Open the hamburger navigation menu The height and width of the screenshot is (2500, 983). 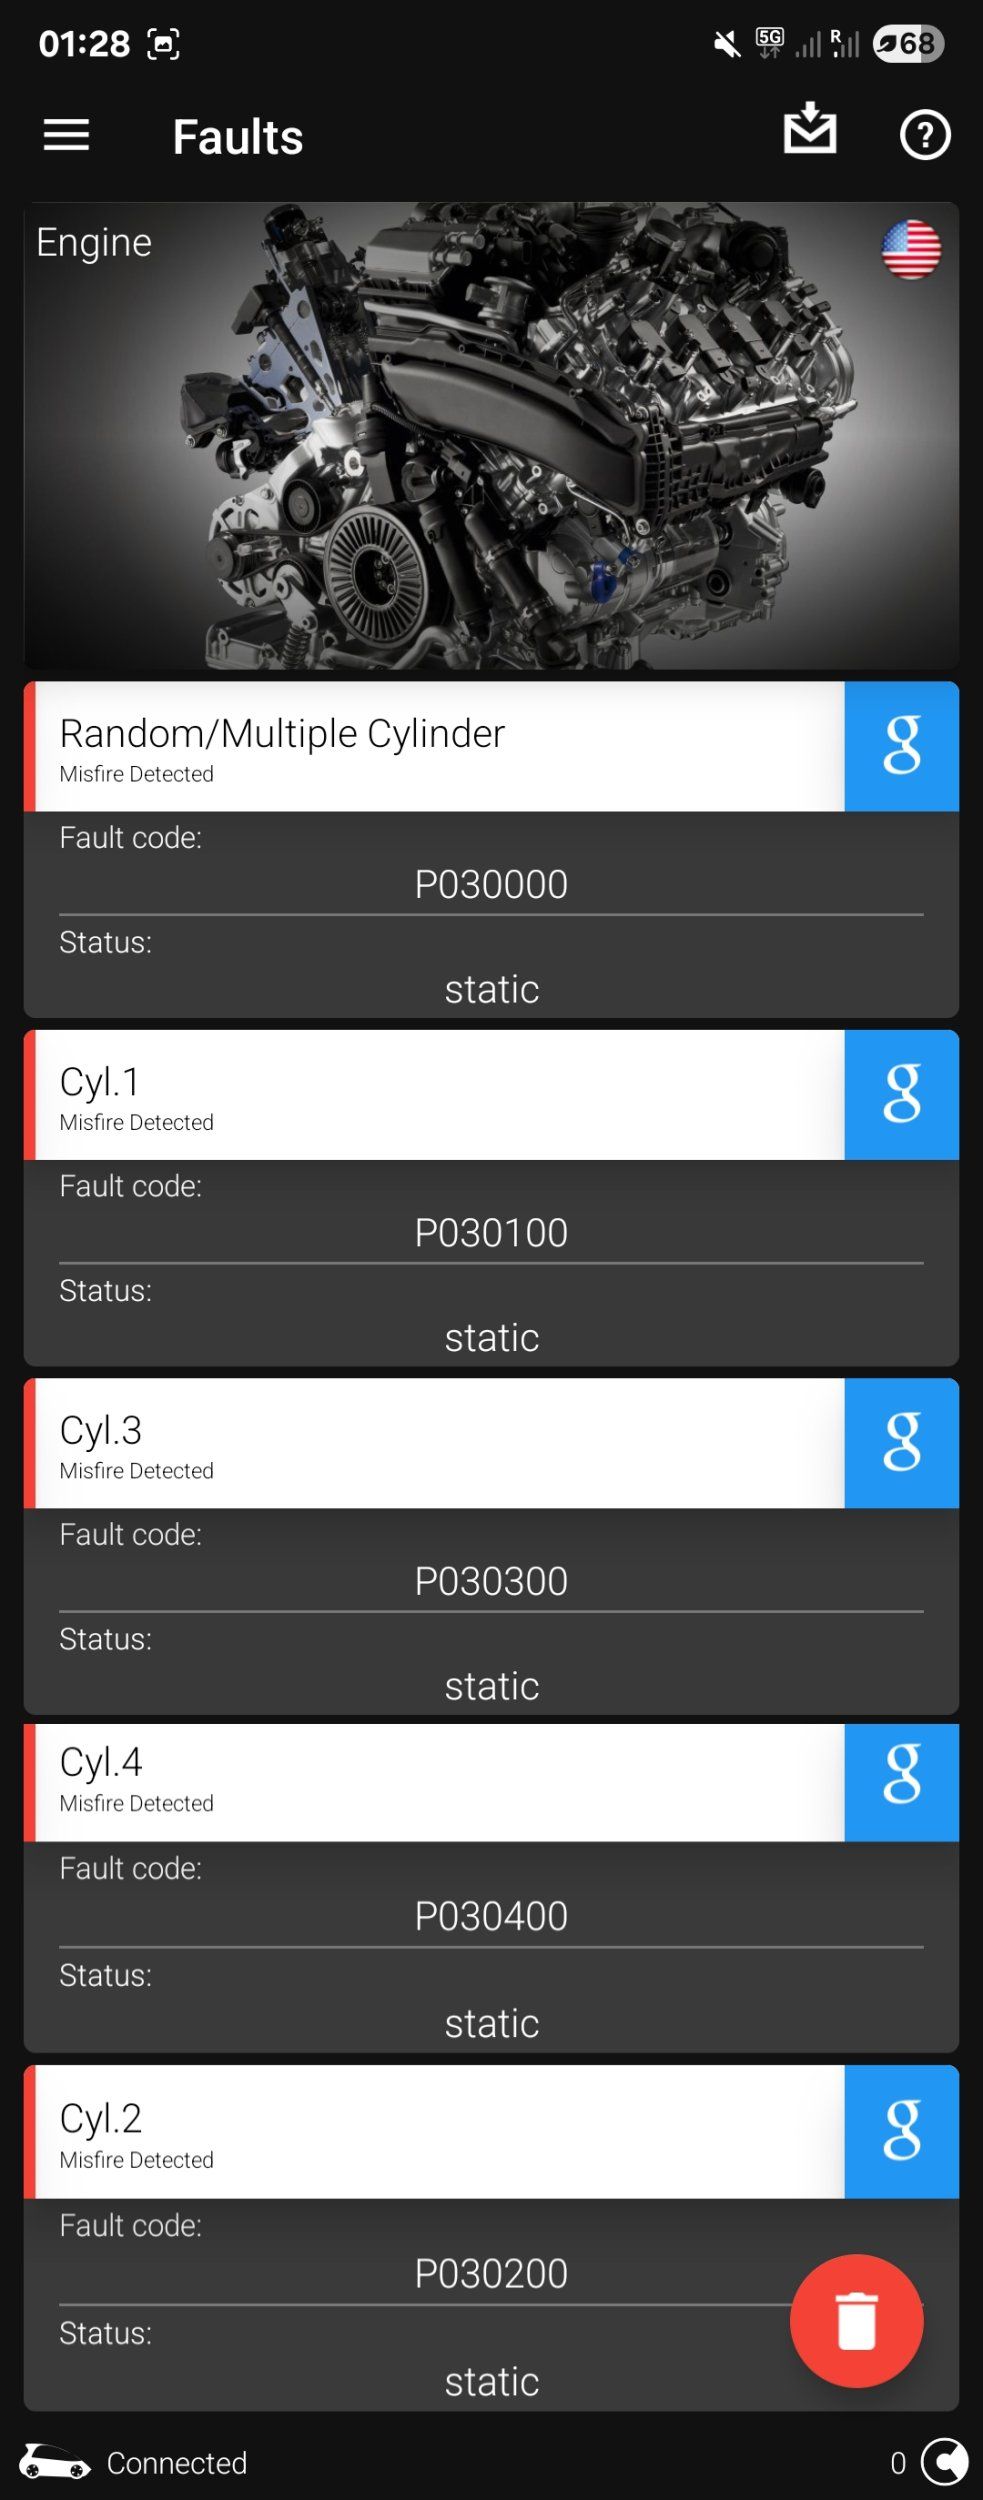[x=66, y=135]
